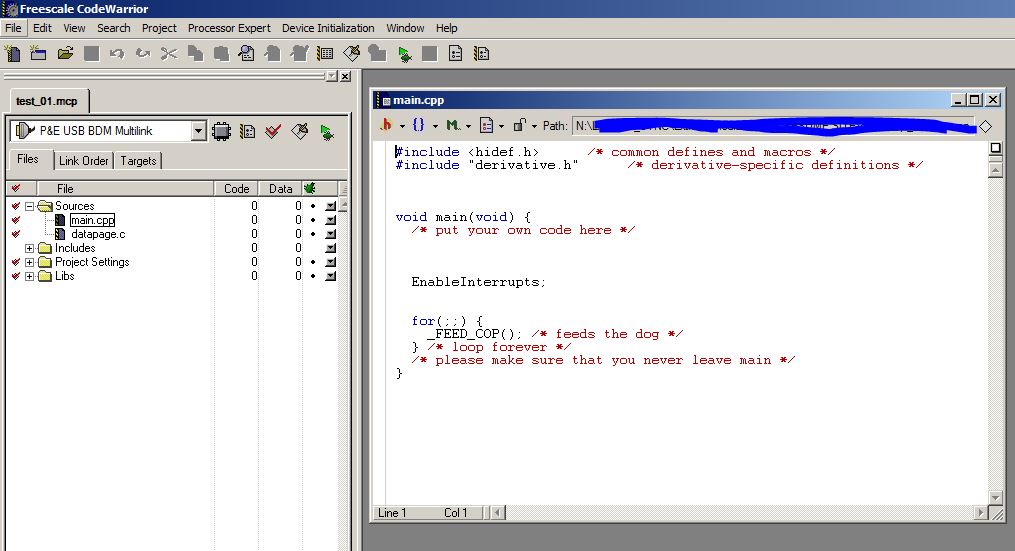Click the scissors Cut icon
The width and height of the screenshot is (1015, 551).
(x=169, y=54)
